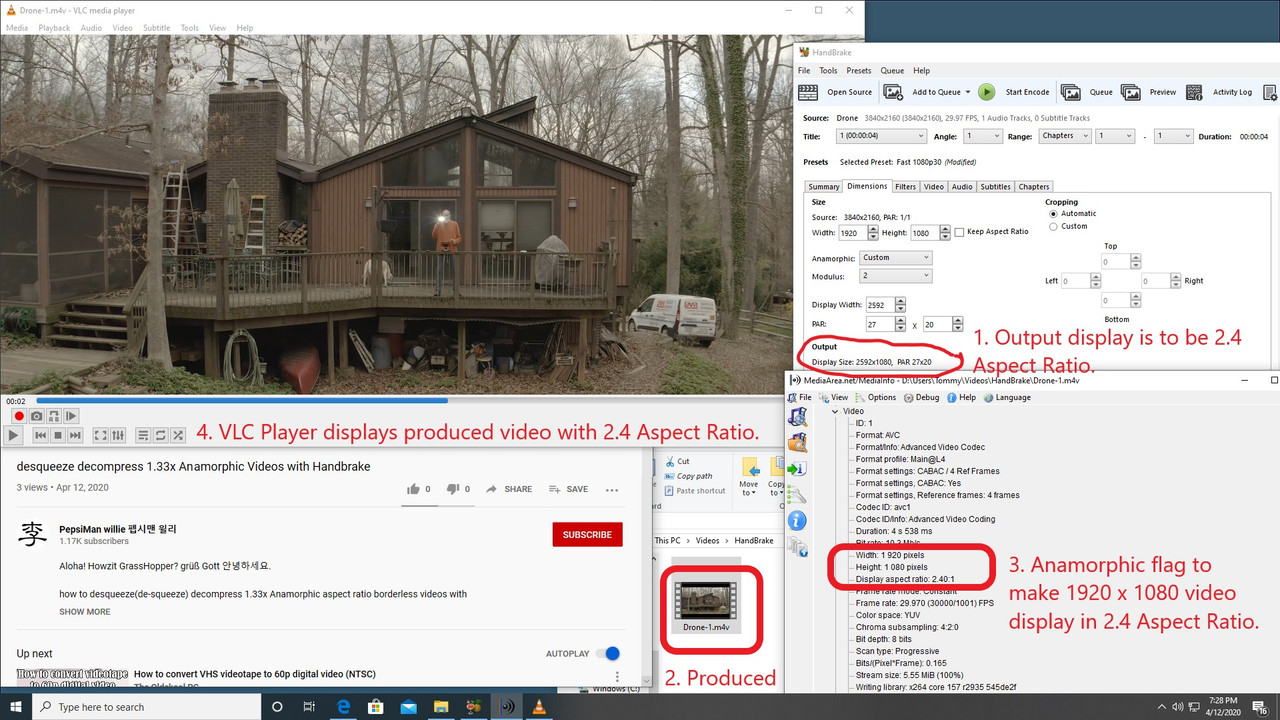This screenshot has width=1280, height=720.
Task: Collapse the Video tree node in MediaInfo
Action: (835, 411)
